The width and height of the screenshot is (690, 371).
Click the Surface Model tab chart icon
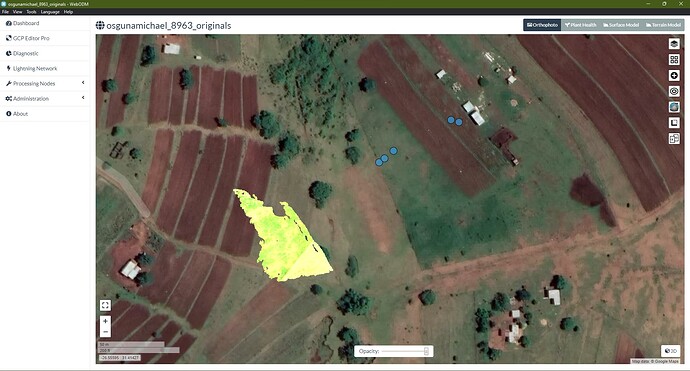tap(606, 25)
